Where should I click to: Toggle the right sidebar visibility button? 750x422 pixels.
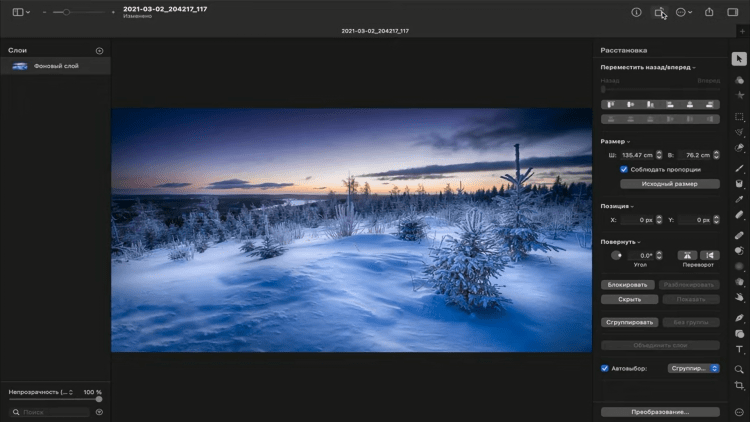tap(736, 12)
